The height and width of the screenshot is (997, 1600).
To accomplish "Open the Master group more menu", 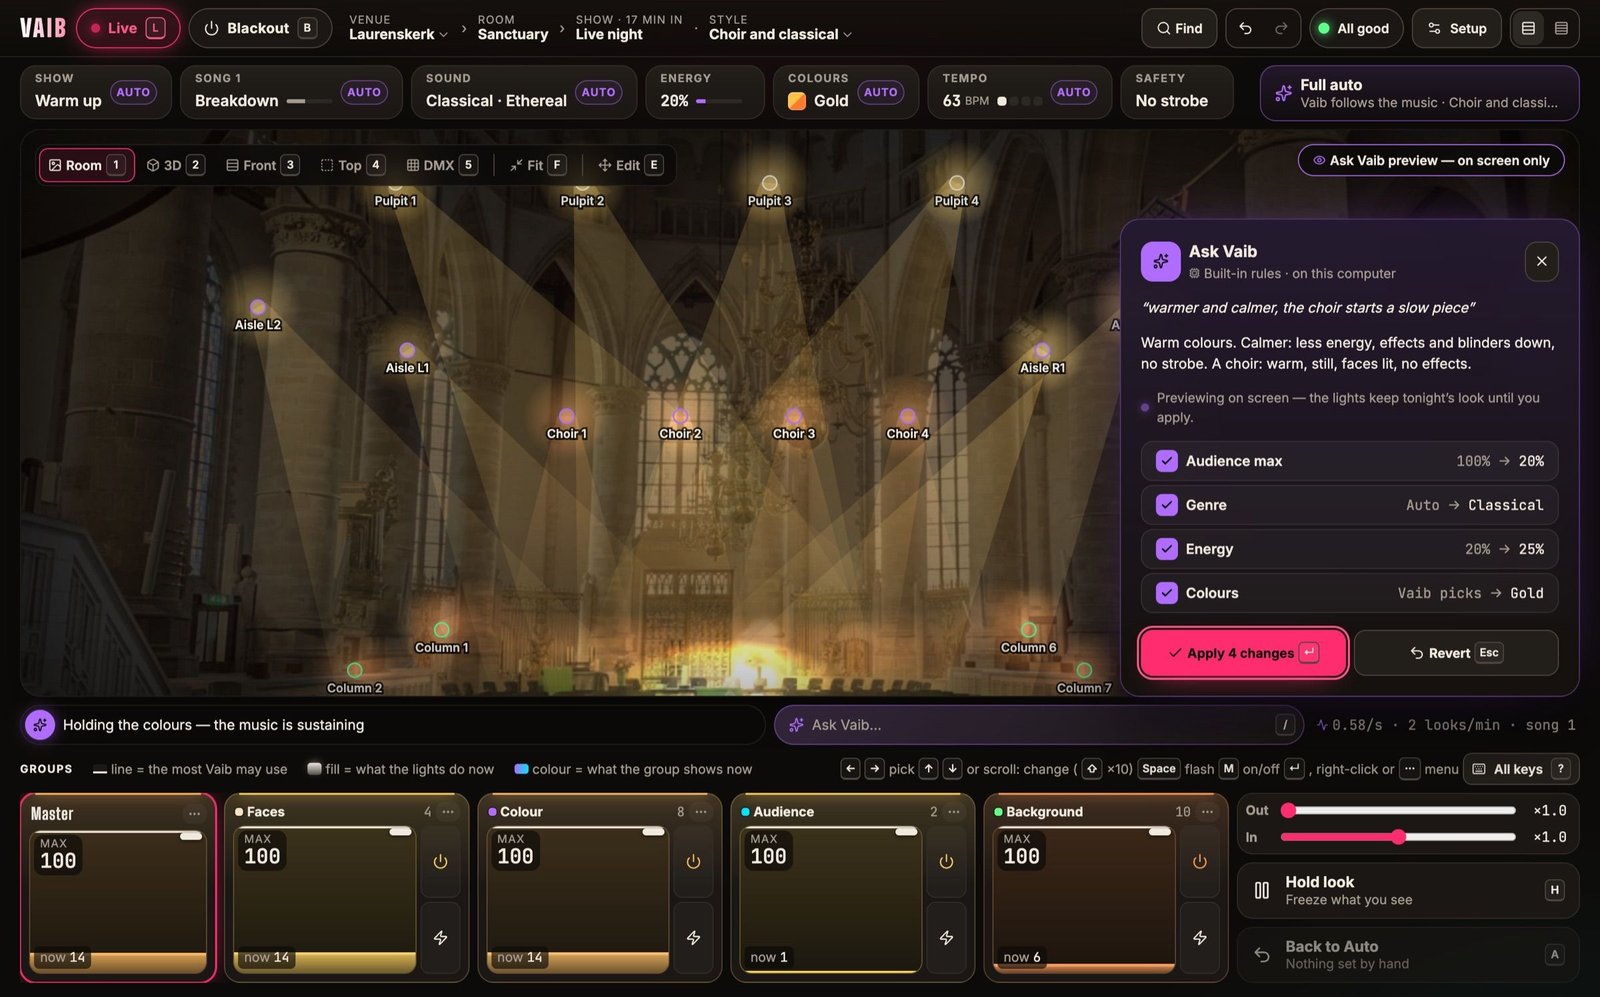I will pos(194,813).
